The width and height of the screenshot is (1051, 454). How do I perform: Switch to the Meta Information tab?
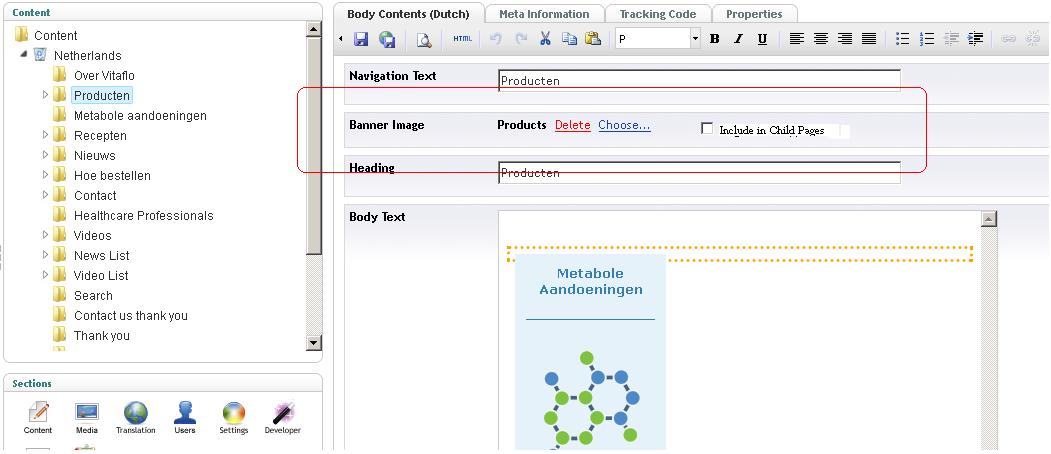544,14
